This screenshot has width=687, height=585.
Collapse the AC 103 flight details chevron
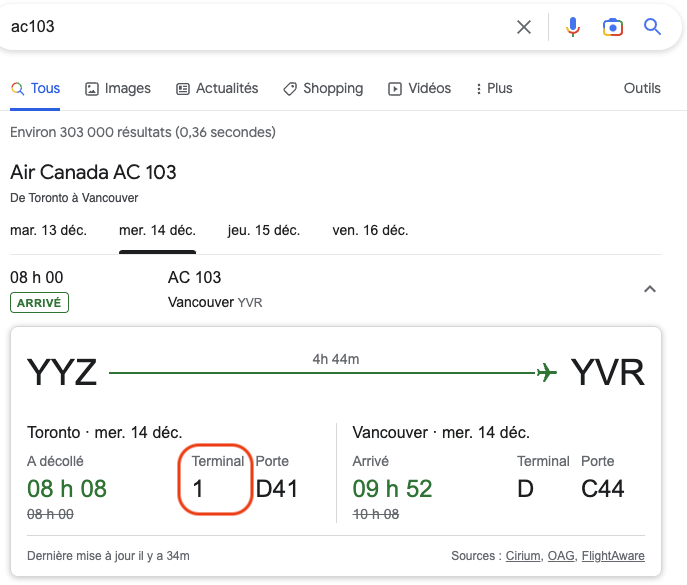click(649, 289)
